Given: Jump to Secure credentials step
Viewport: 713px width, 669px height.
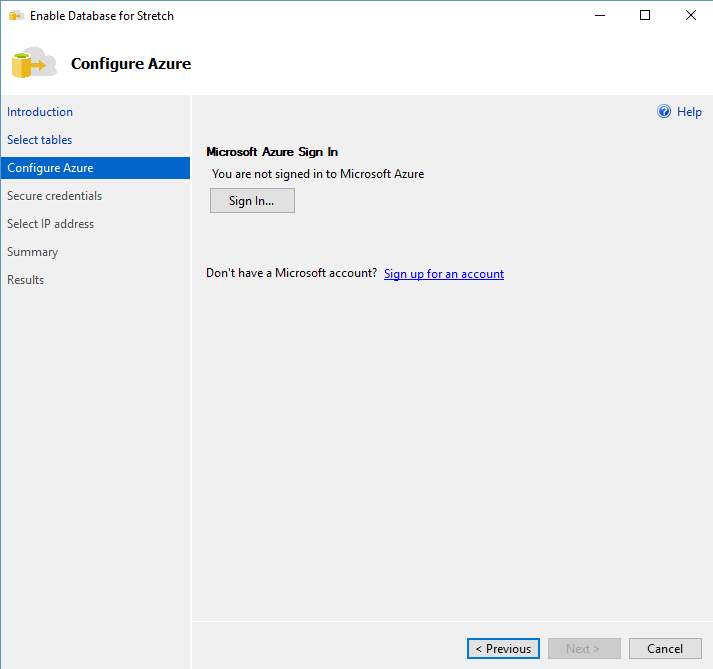Looking at the screenshot, I should point(55,196).
